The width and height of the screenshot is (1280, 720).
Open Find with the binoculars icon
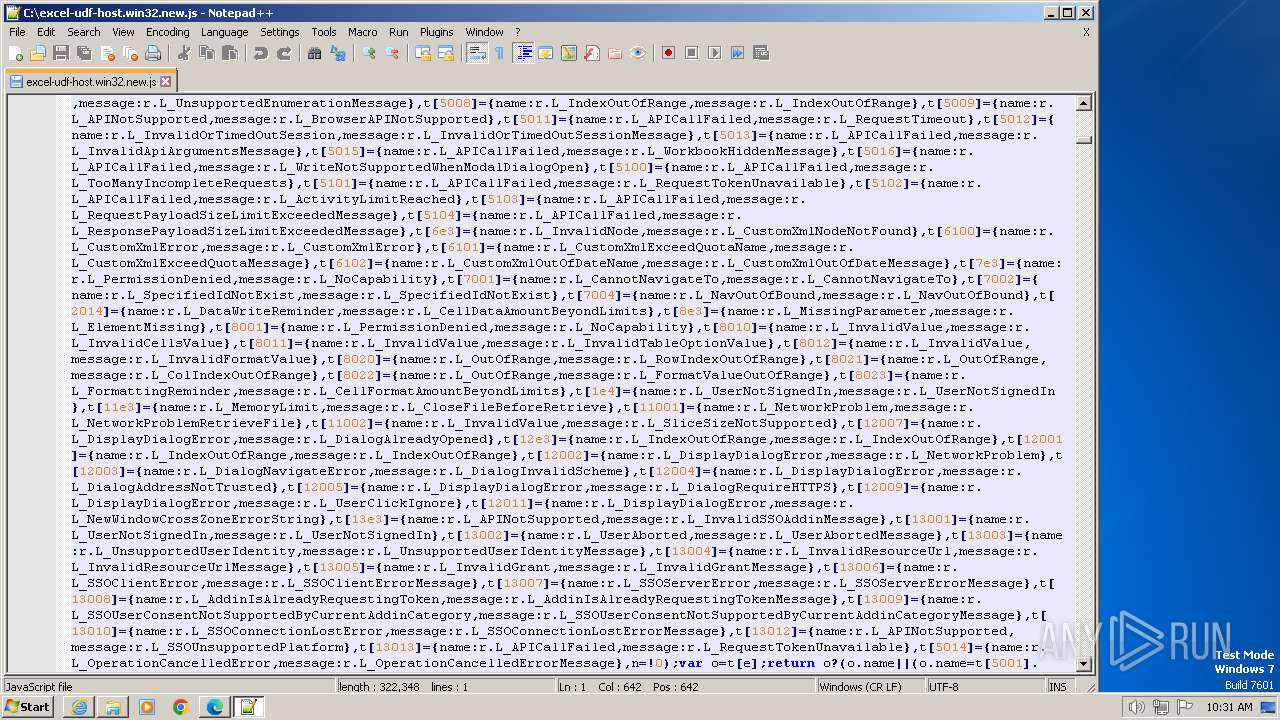(x=314, y=53)
